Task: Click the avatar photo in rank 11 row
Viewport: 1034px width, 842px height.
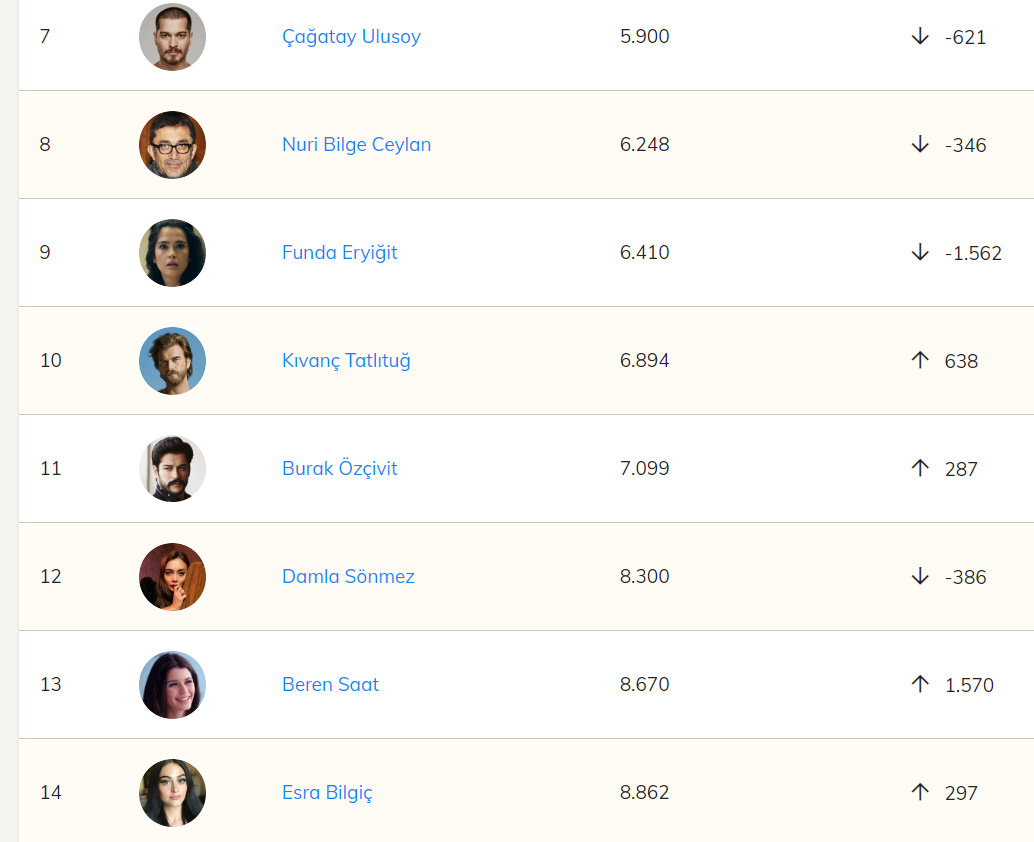Action: pyautogui.click(x=172, y=469)
